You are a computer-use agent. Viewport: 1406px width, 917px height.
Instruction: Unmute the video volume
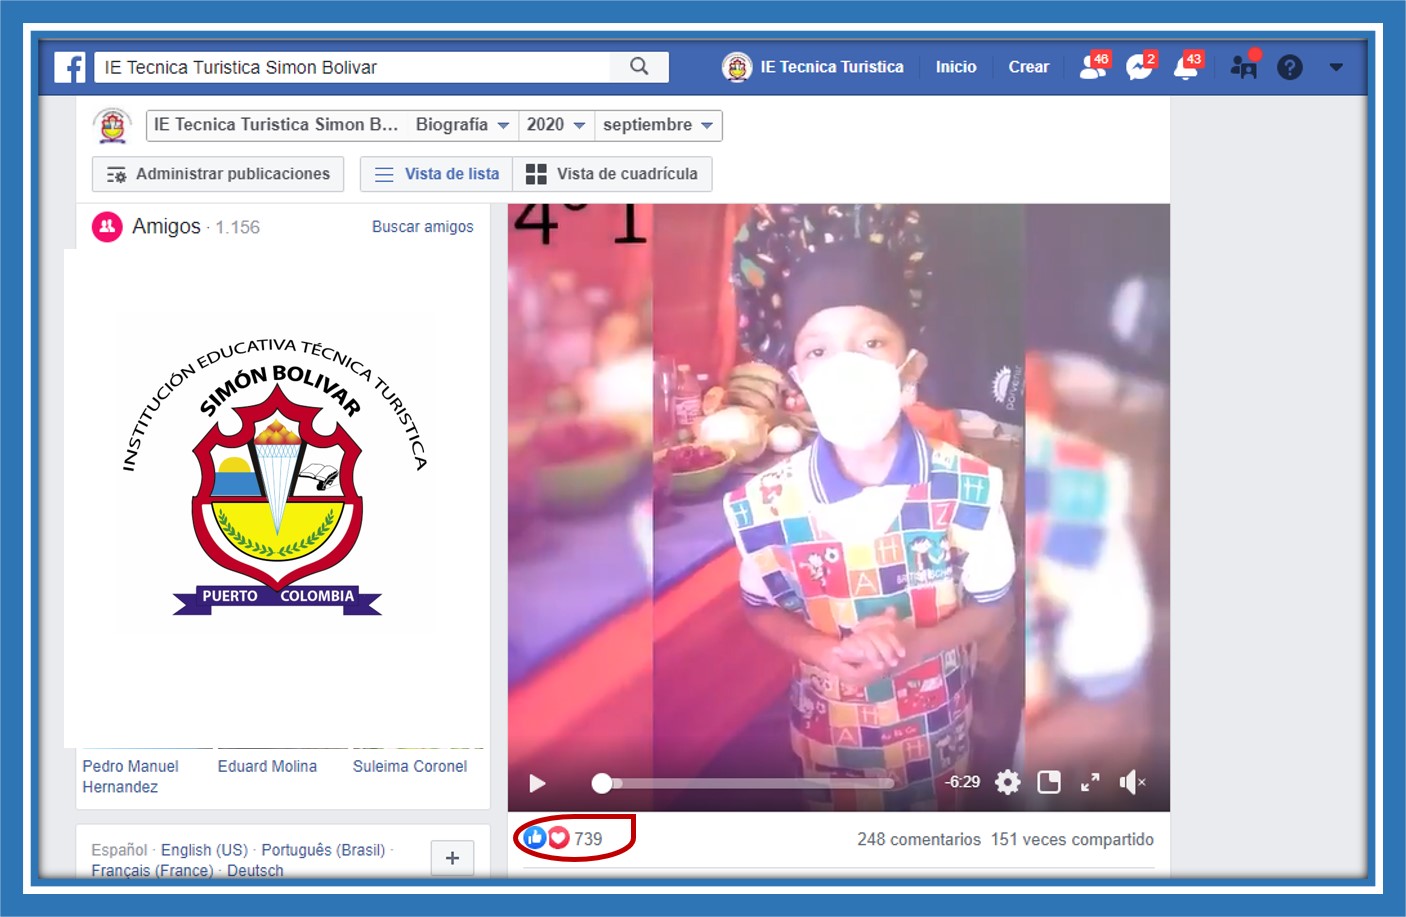coord(1131,782)
